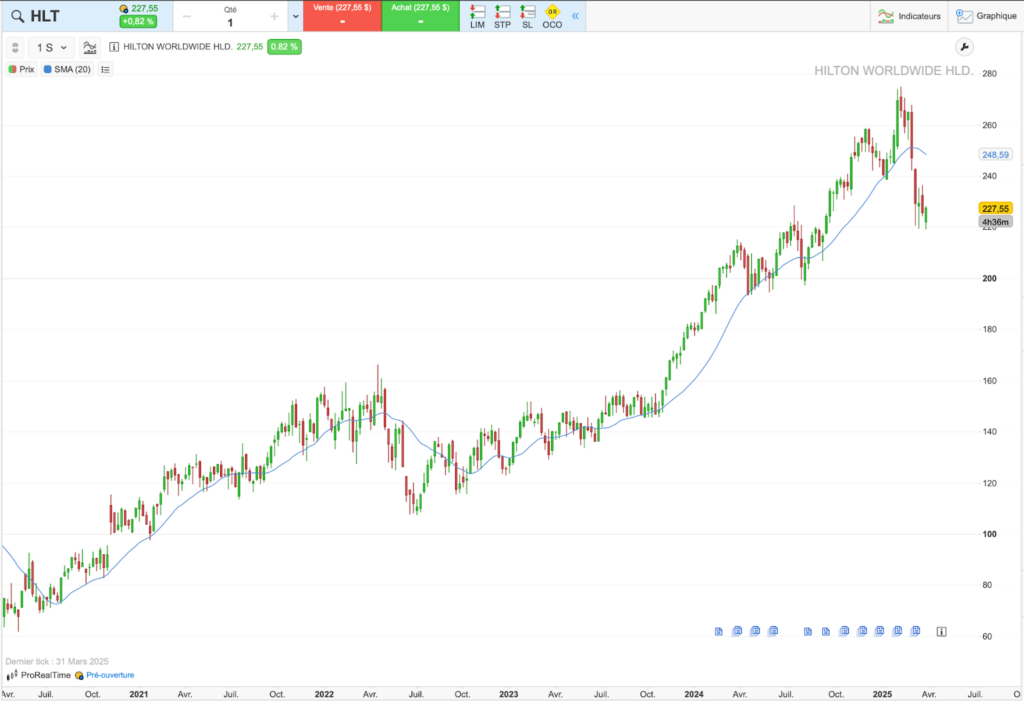This screenshot has height=701, width=1024.
Task: Click the green 0.82 % badge in chart header
Action: [284, 47]
